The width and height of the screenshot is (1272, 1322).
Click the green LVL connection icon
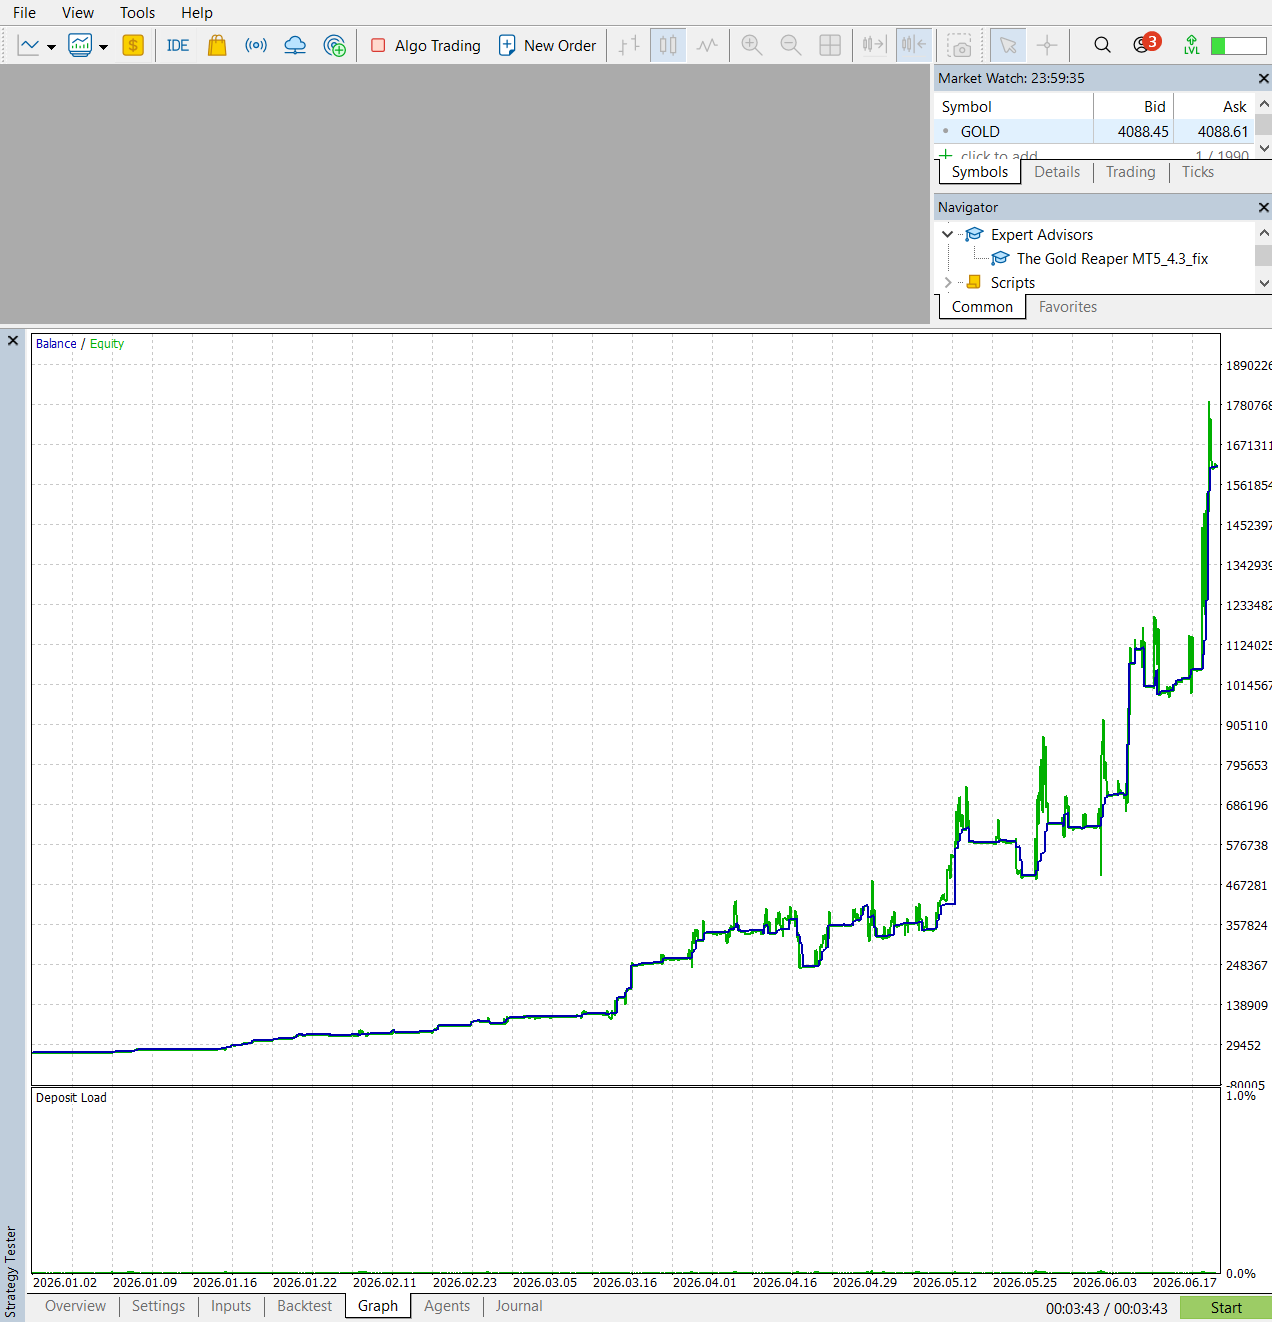pos(1191,45)
